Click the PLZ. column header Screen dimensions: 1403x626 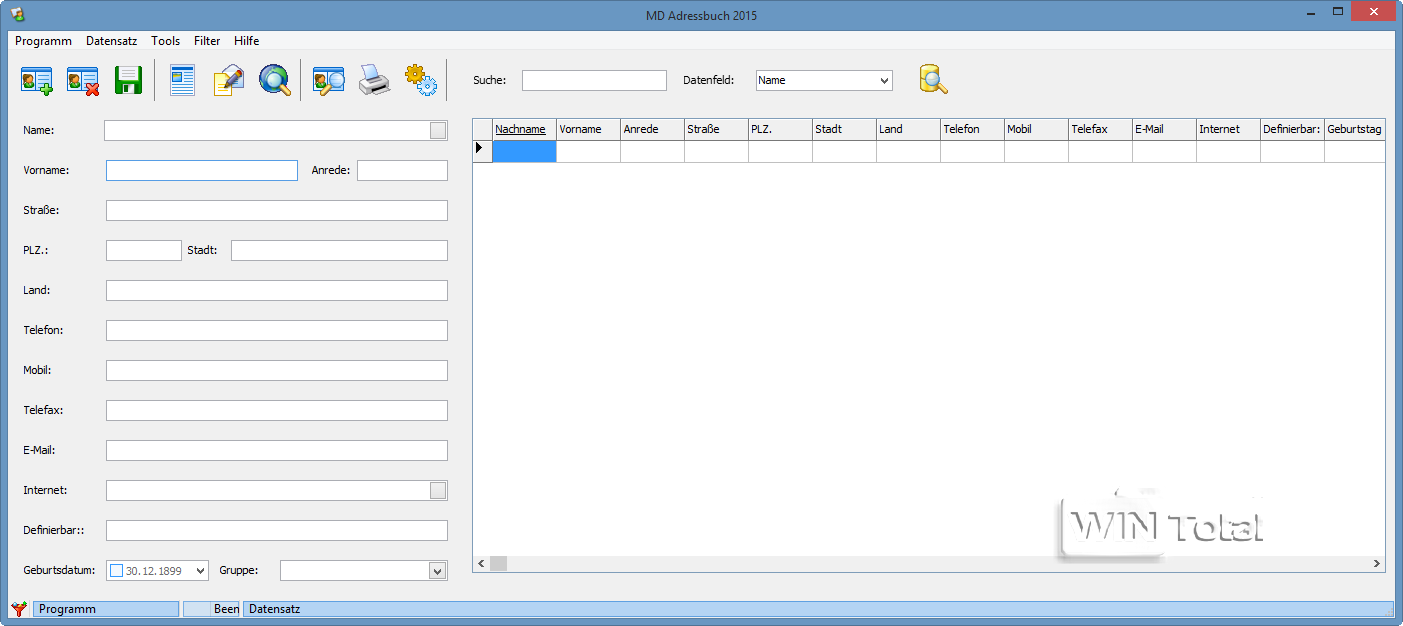click(781, 129)
